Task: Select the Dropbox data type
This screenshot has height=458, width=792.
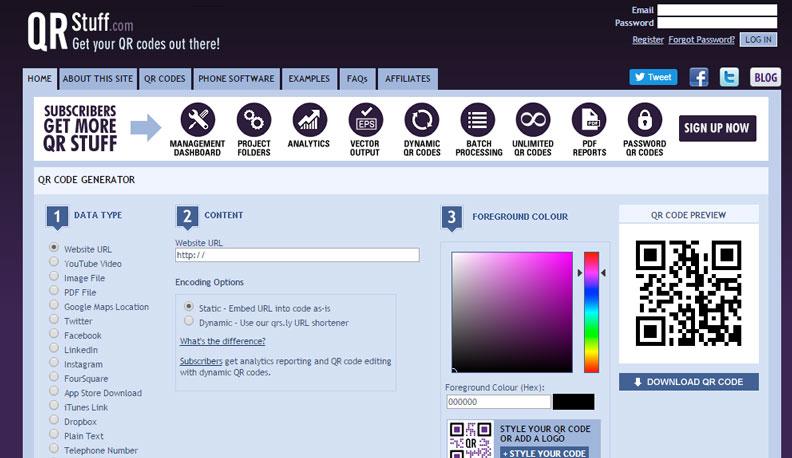Action: pyautogui.click(x=54, y=420)
